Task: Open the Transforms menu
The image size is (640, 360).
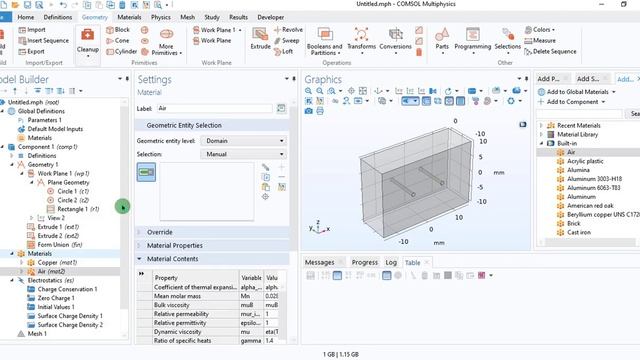Action: pyautogui.click(x=361, y=41)
